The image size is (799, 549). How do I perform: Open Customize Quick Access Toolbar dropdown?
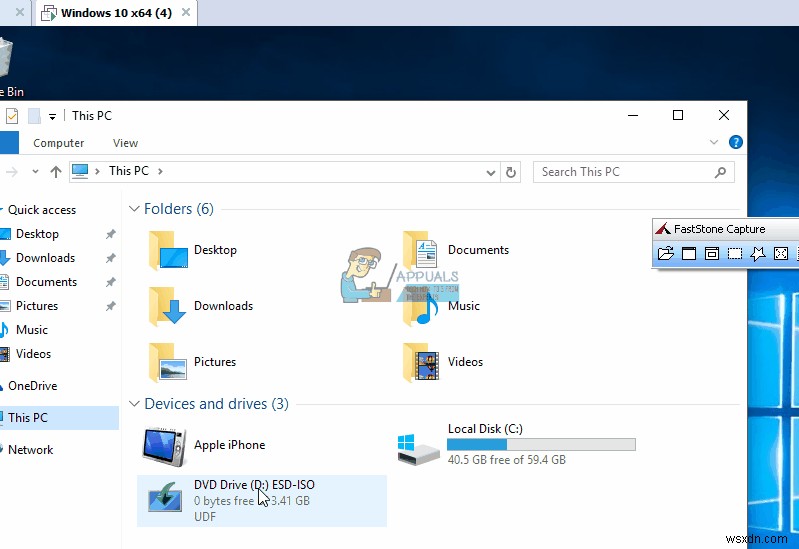(x=52, y=117)
